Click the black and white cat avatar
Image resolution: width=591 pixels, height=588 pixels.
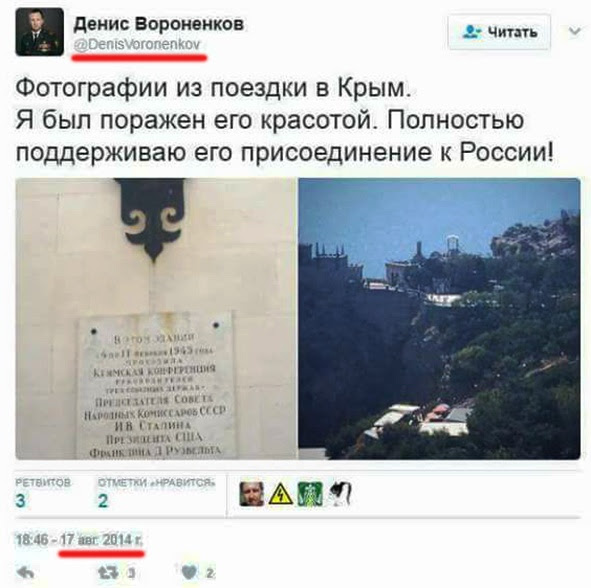coord(340,493)
